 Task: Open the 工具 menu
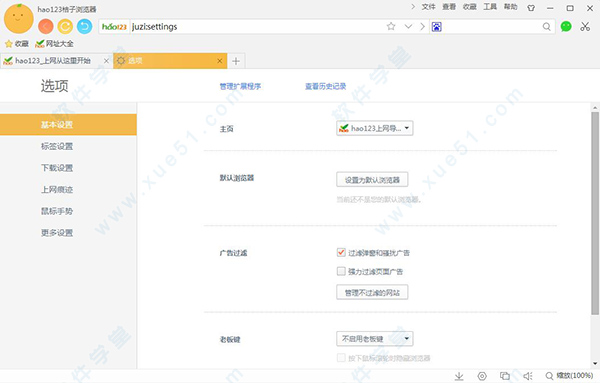(490, 7)
